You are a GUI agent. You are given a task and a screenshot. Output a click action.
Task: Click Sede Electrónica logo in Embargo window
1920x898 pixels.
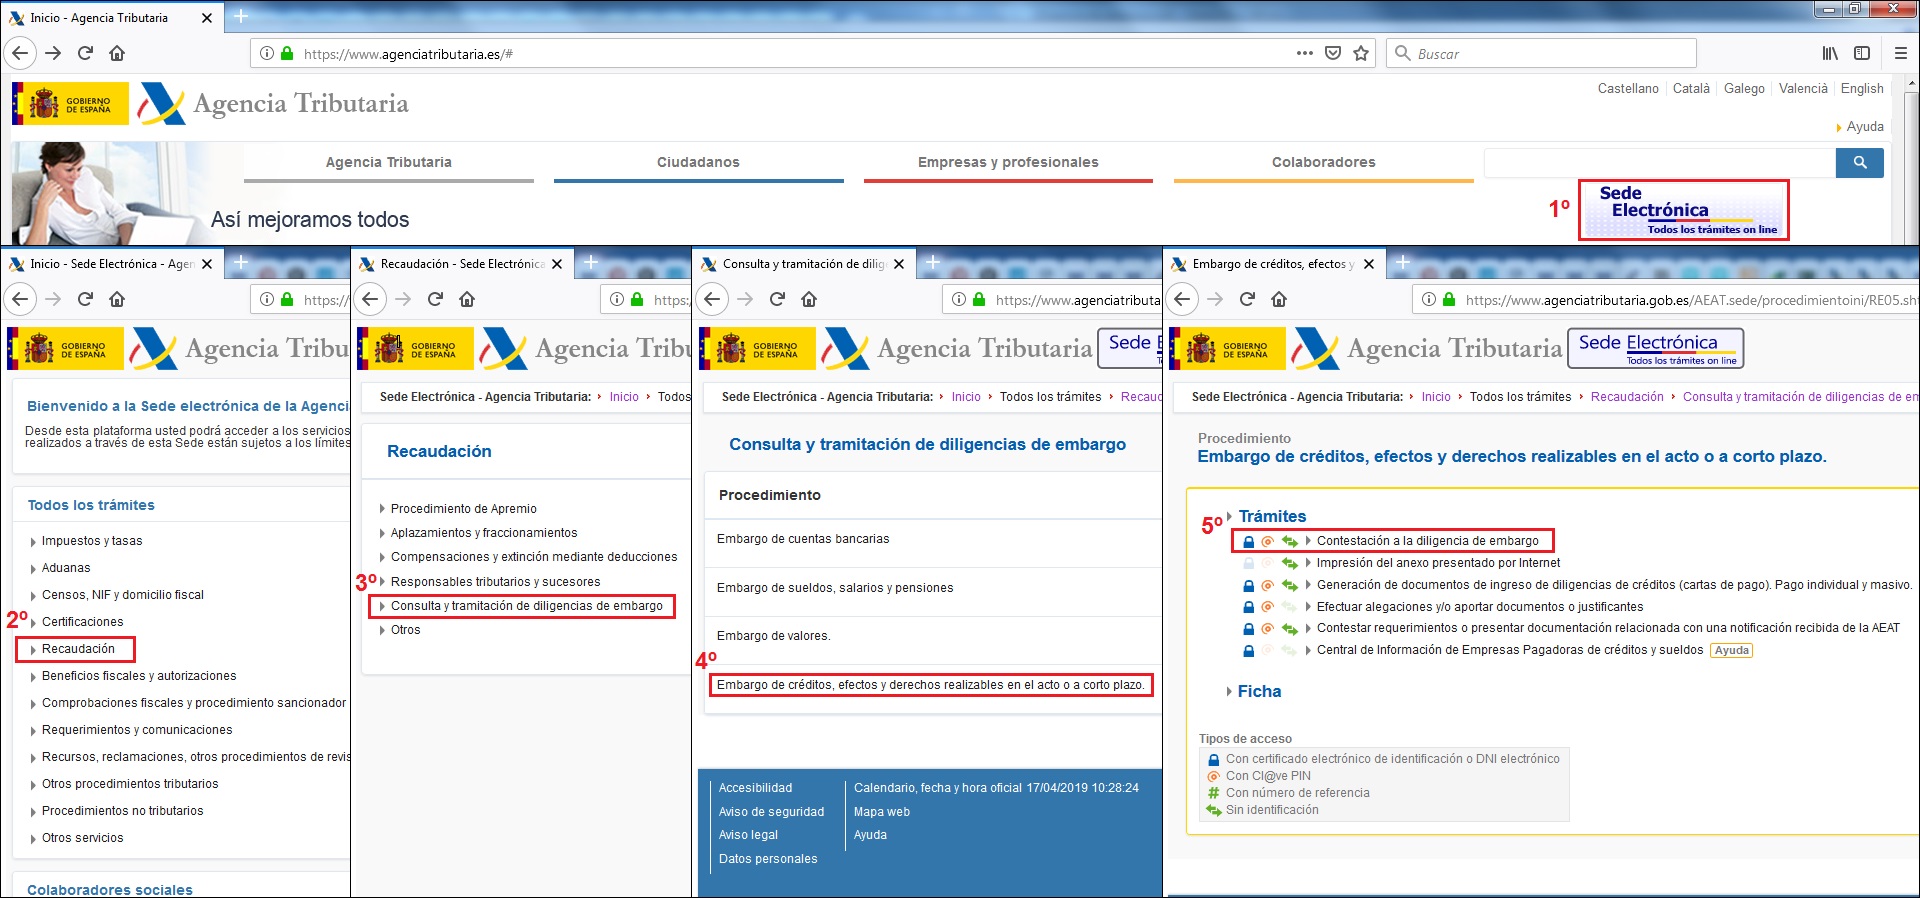pyautogui.click(x=1656, y=348)
